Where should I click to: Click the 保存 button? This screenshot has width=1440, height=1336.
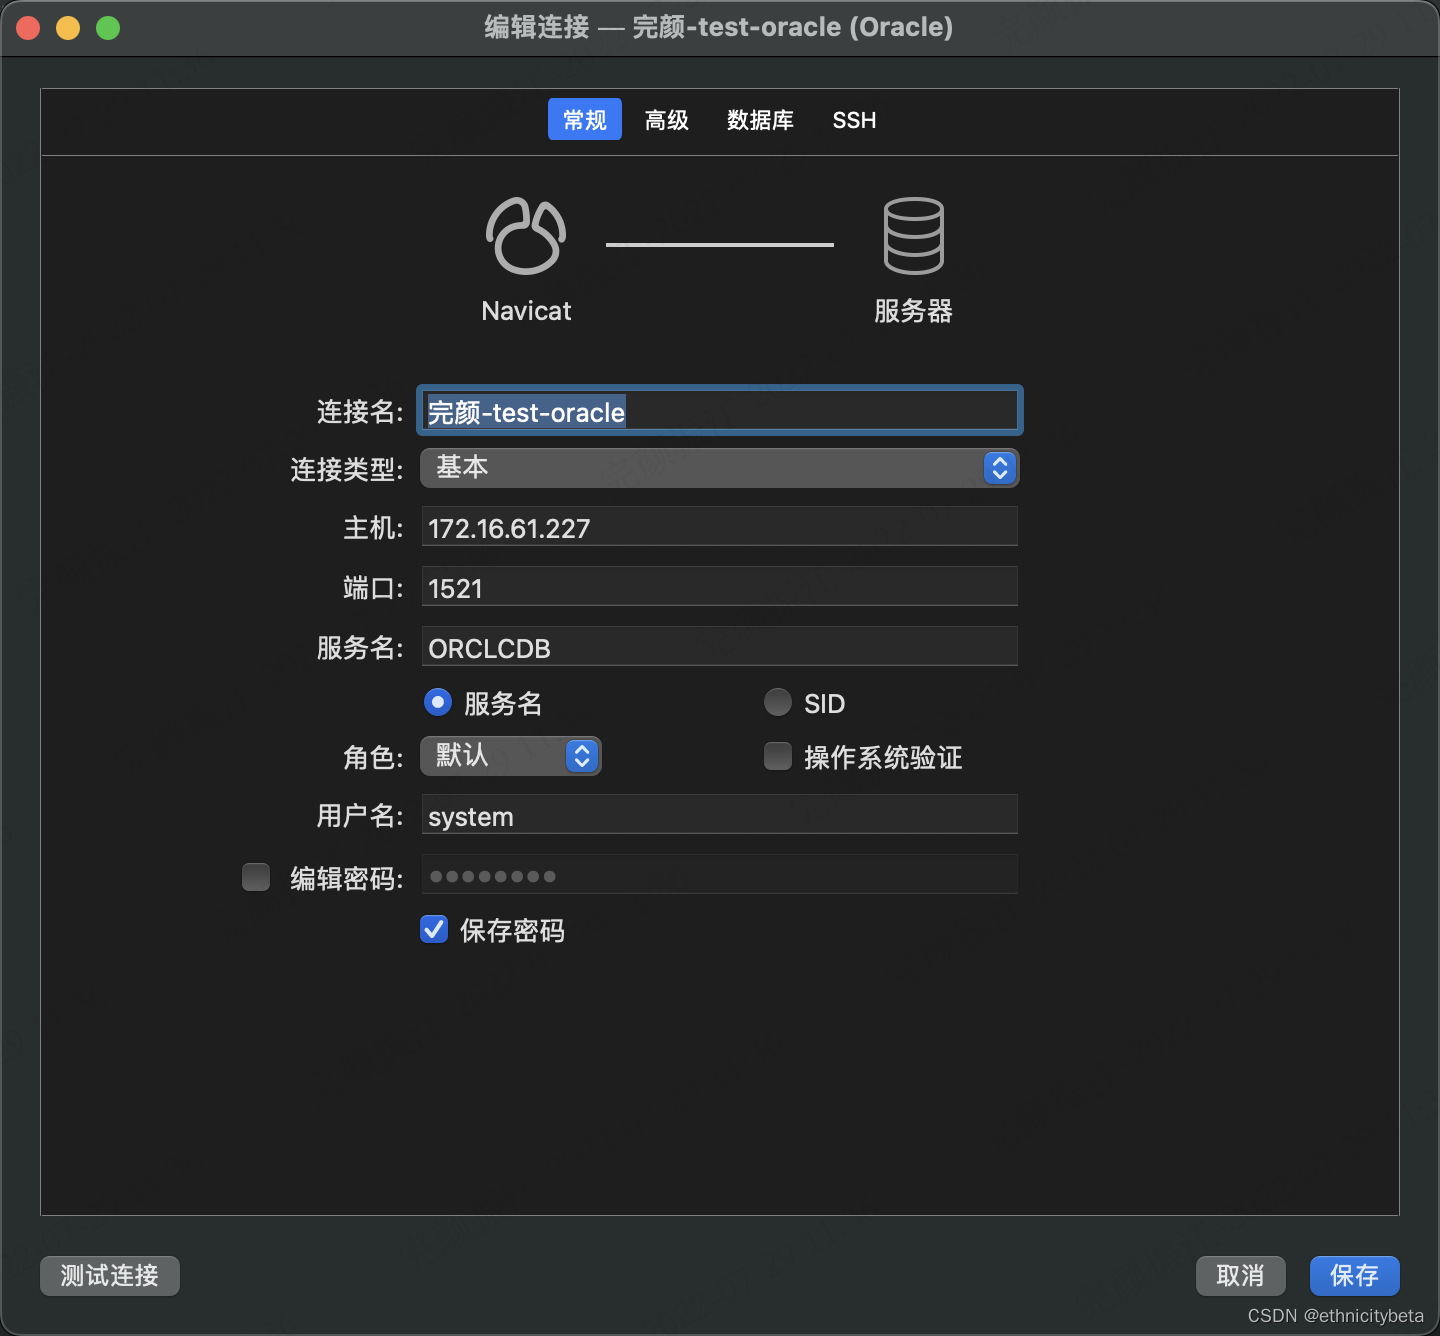tap(1355, 1275)
